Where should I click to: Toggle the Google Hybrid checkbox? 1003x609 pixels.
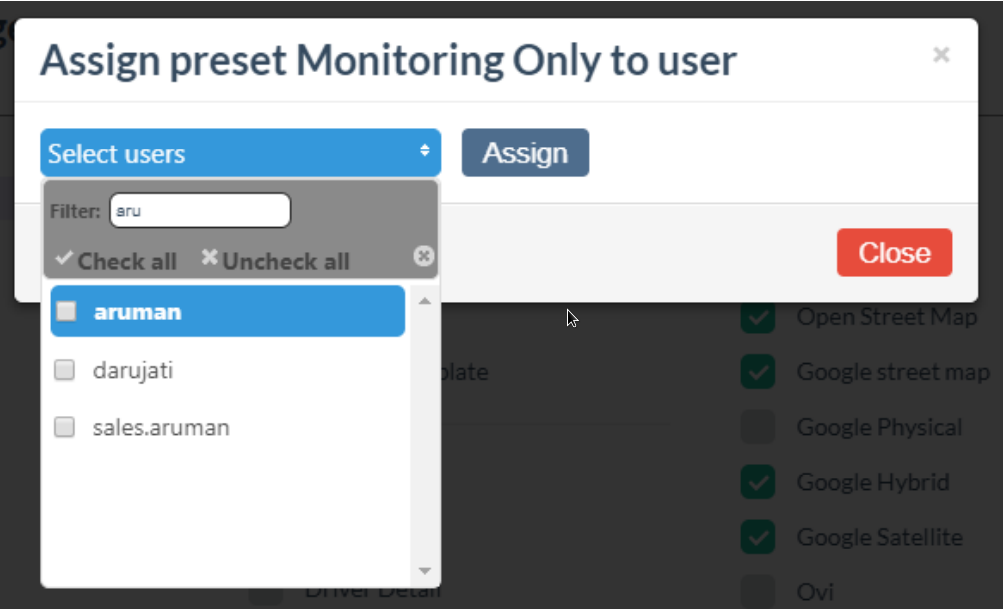[x=759, y=483]
